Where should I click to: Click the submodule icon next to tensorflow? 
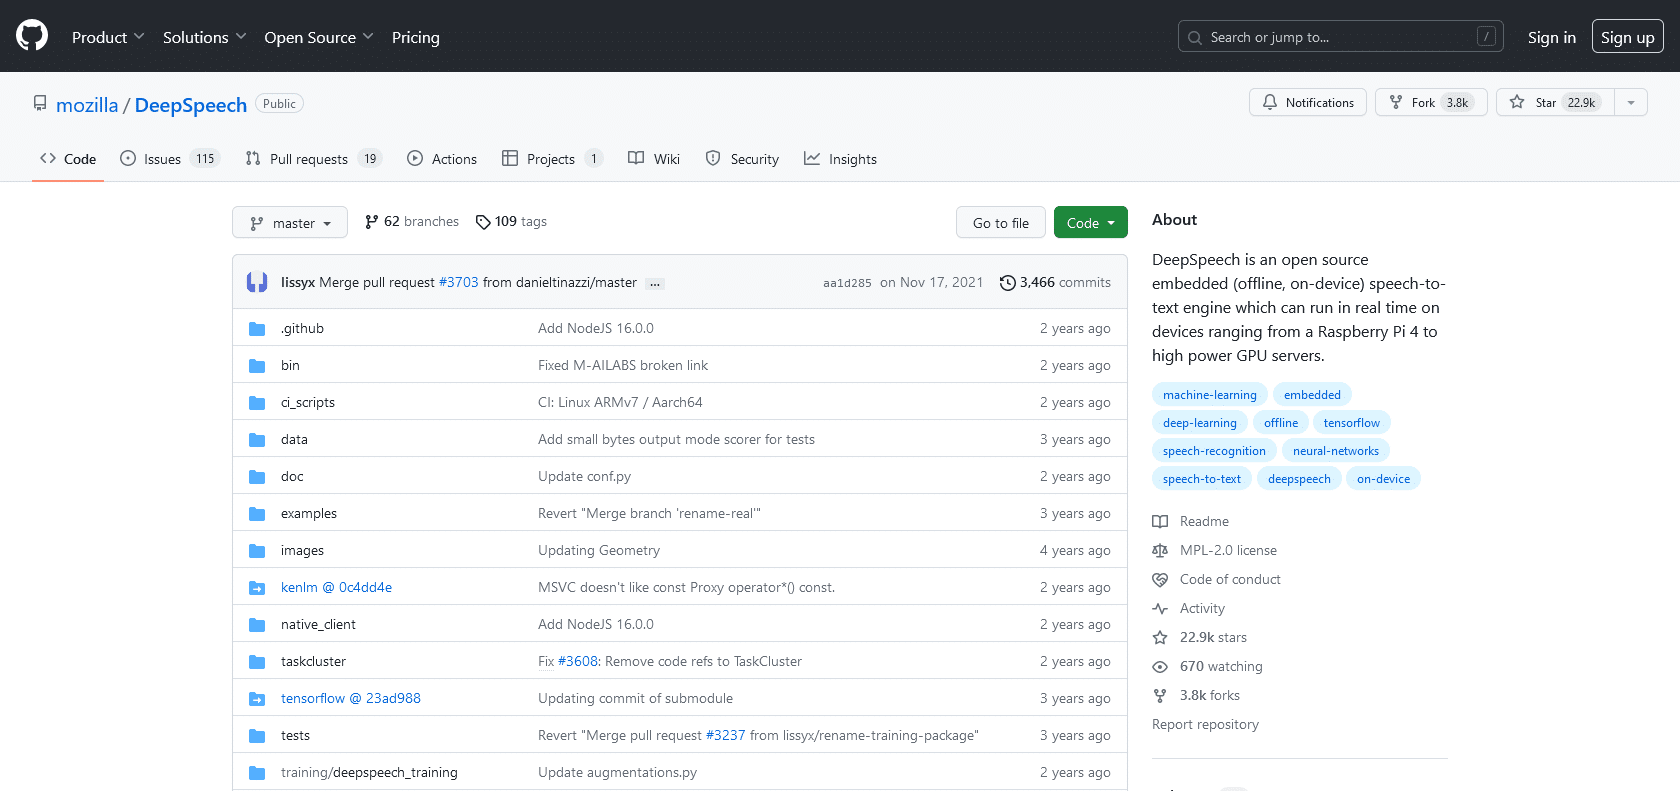tap(257, 699)
